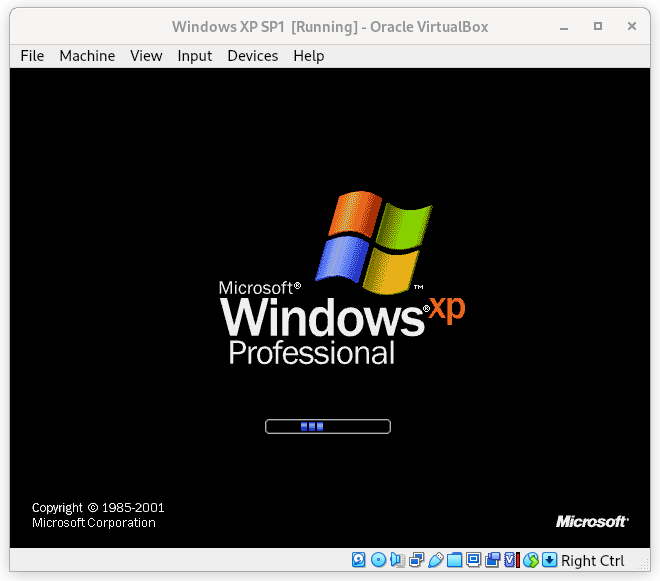Click the mouse integration green arrow icon
The height and width of the screenshot is (581, 660).
click(531, 560)
